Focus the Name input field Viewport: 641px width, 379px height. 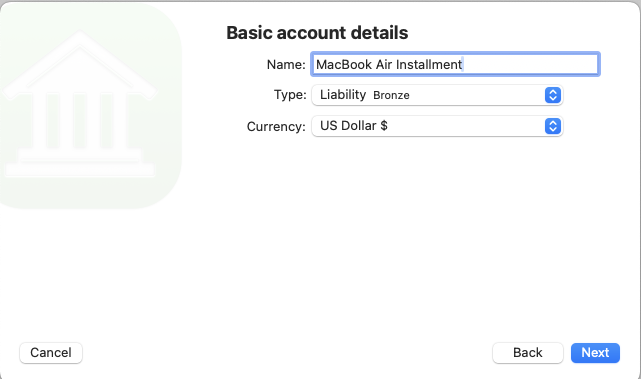click(x=455, y=64)
